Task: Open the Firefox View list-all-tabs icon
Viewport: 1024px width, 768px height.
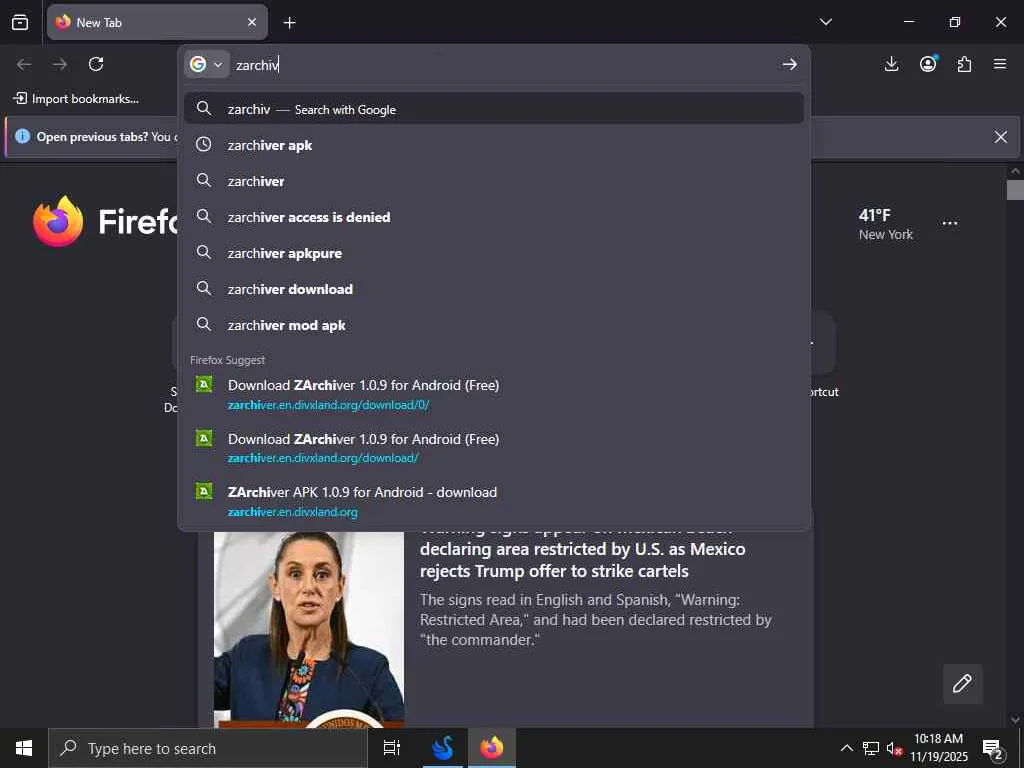Action: [x=20, y=22]
